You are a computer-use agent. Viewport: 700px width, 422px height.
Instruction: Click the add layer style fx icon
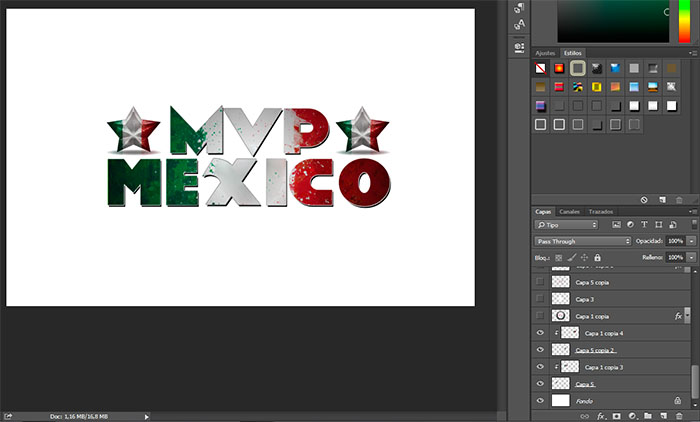[601, 415]
